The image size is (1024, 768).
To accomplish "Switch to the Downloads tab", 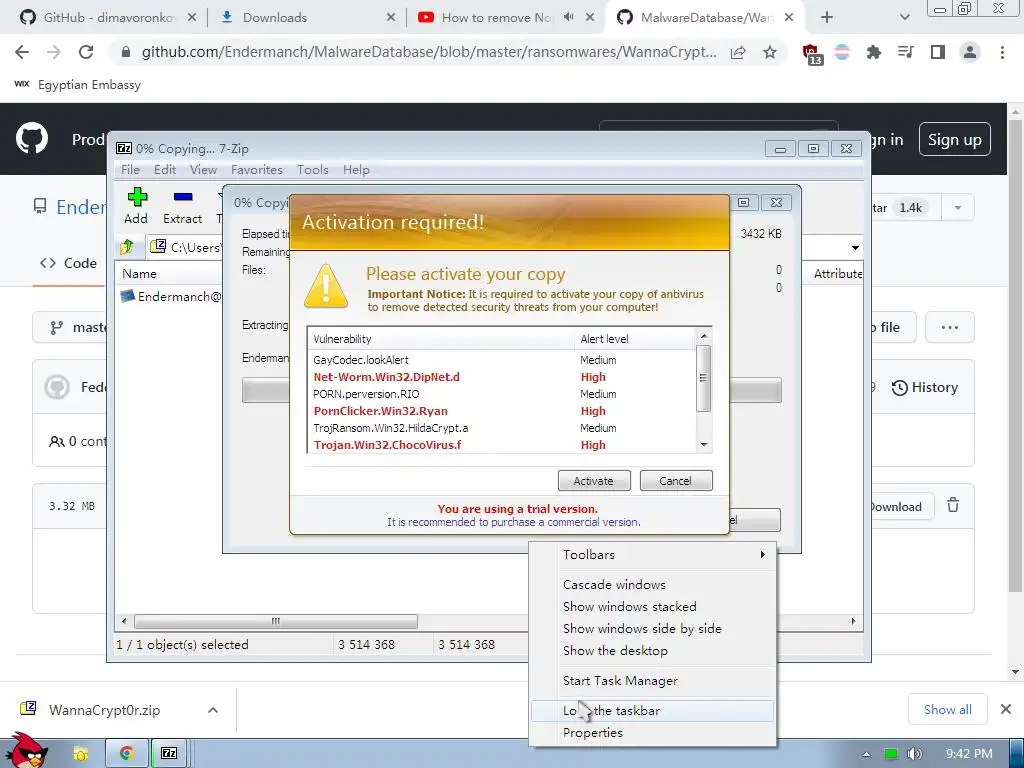I will click(x=307, y=18).
